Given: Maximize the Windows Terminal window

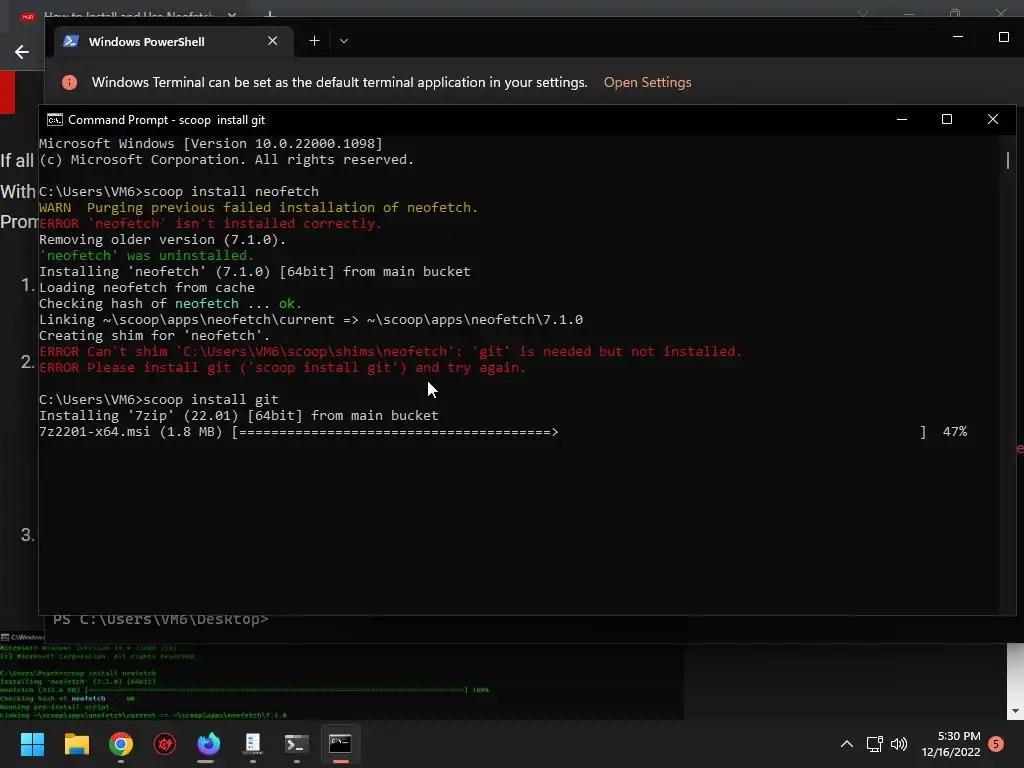Looking at the screenshot, I should tap(1004, 37).
